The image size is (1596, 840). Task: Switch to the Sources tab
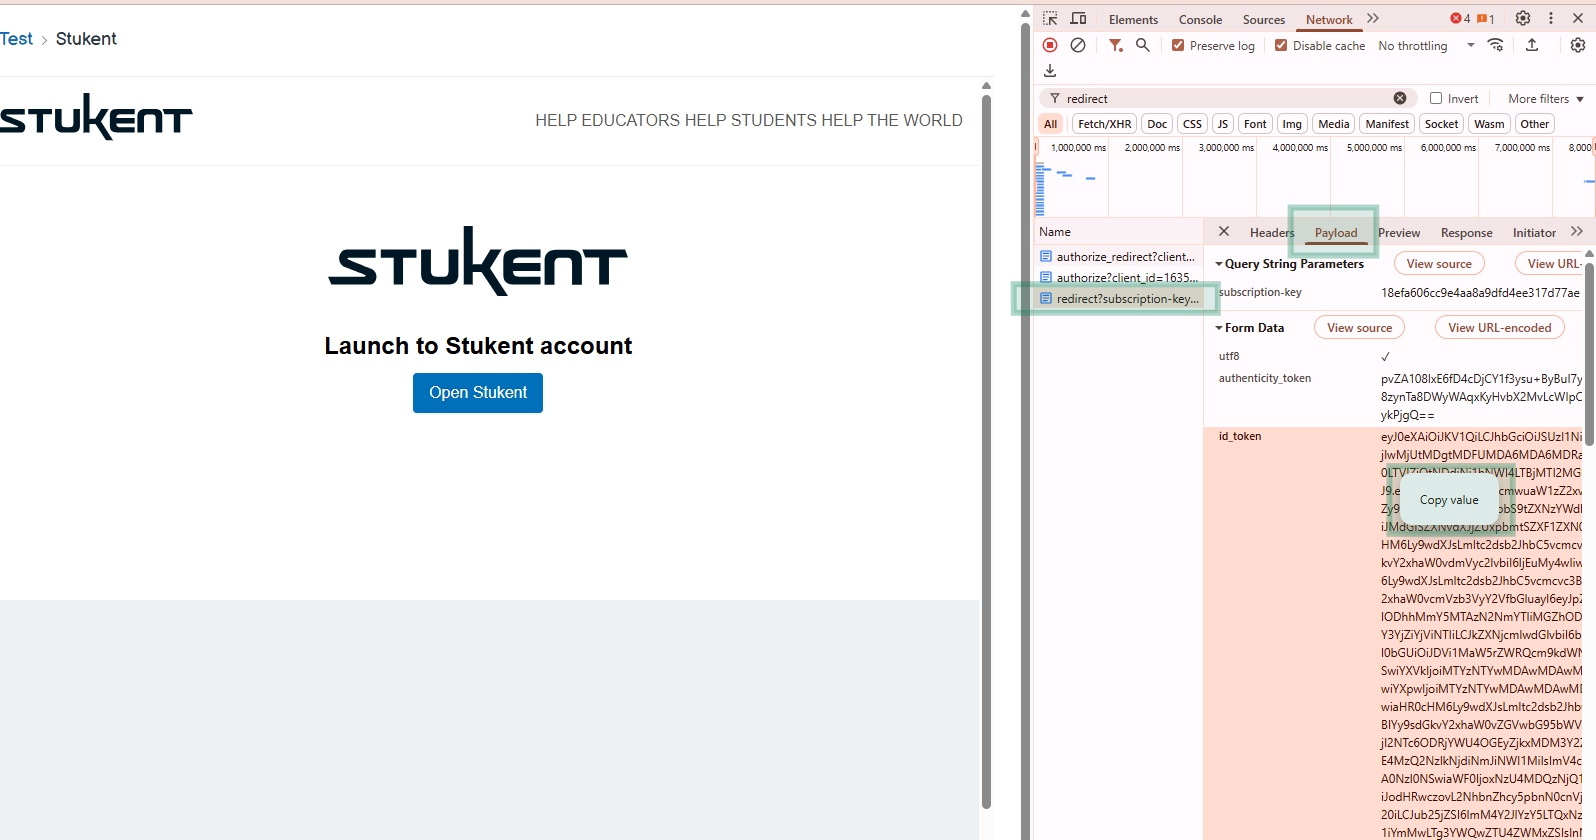[1264, 19]
